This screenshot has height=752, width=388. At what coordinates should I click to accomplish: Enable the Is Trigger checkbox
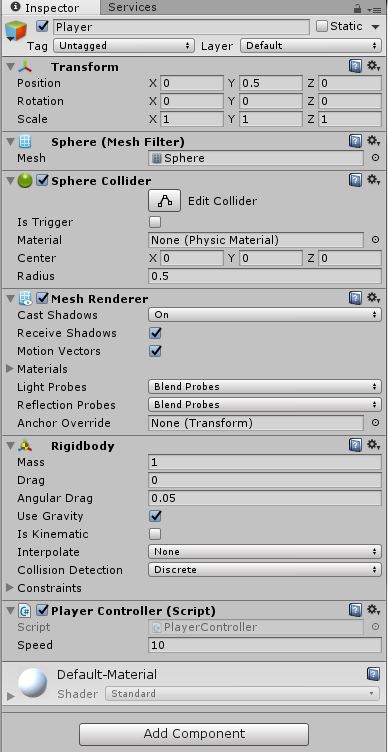coord(155,222)
